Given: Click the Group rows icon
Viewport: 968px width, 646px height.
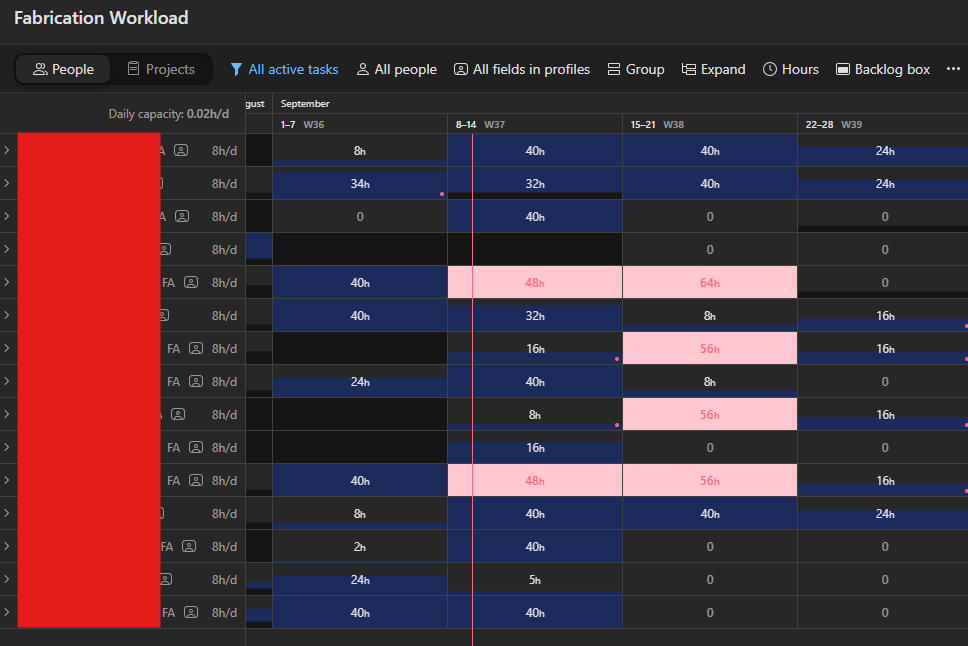Looking at the screenshot, I should [x=614, y=70].
